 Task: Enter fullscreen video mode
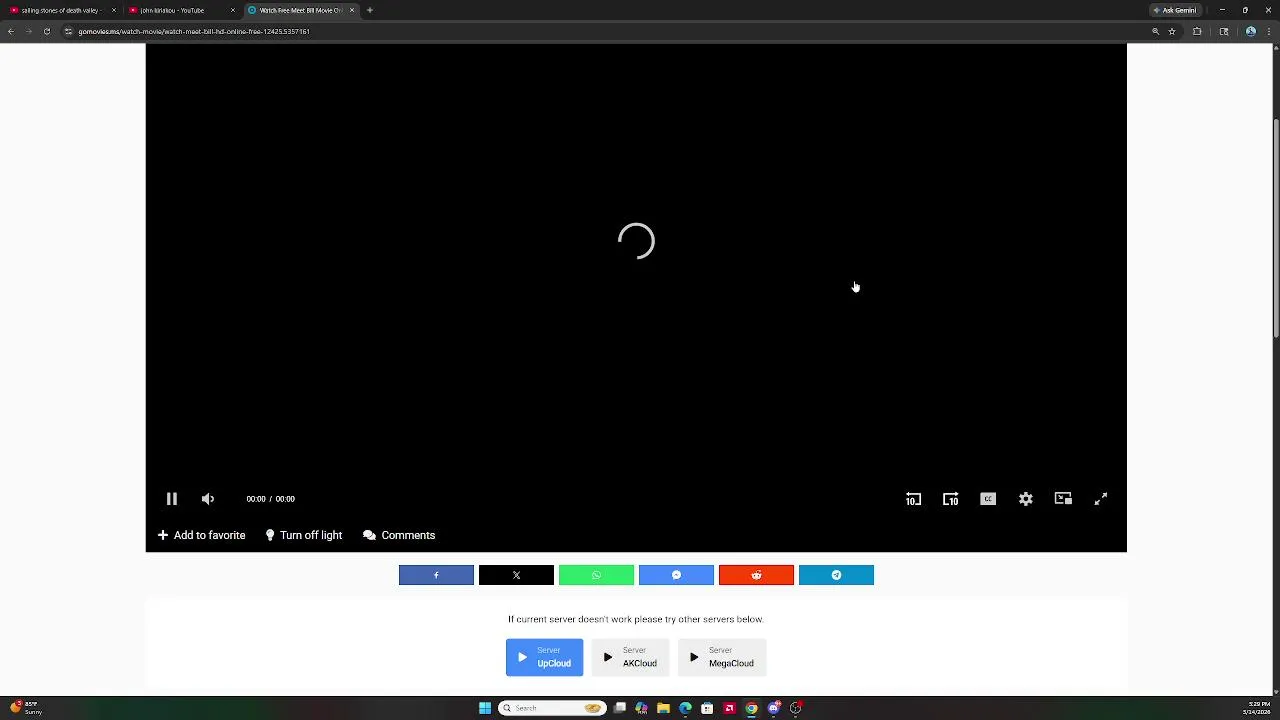[1100, 499]
